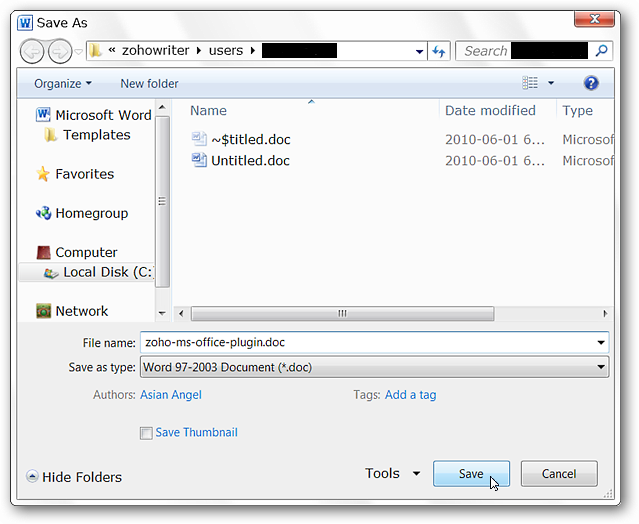The image size is (639, 524).
Task: Click the Save button
Action: pyautogui.click(x=471, y=473)
